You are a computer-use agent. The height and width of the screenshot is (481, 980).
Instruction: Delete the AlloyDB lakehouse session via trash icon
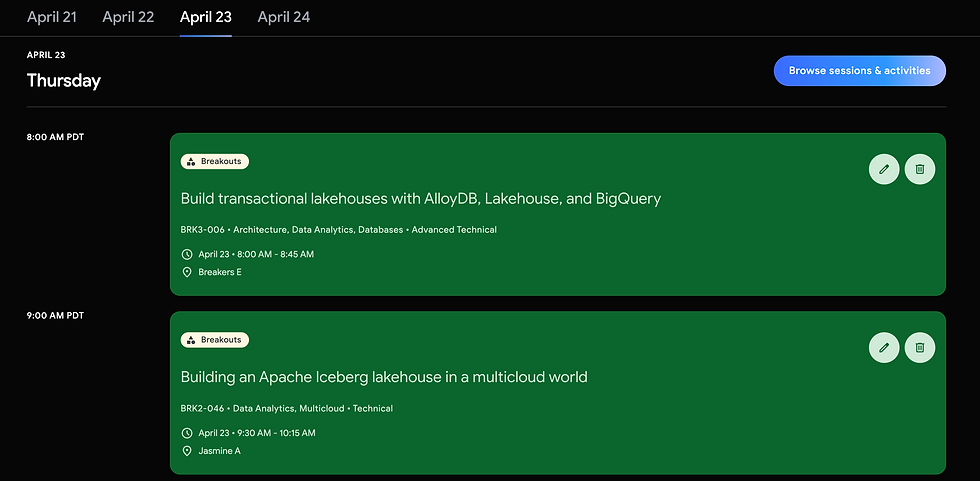[920, 169]
